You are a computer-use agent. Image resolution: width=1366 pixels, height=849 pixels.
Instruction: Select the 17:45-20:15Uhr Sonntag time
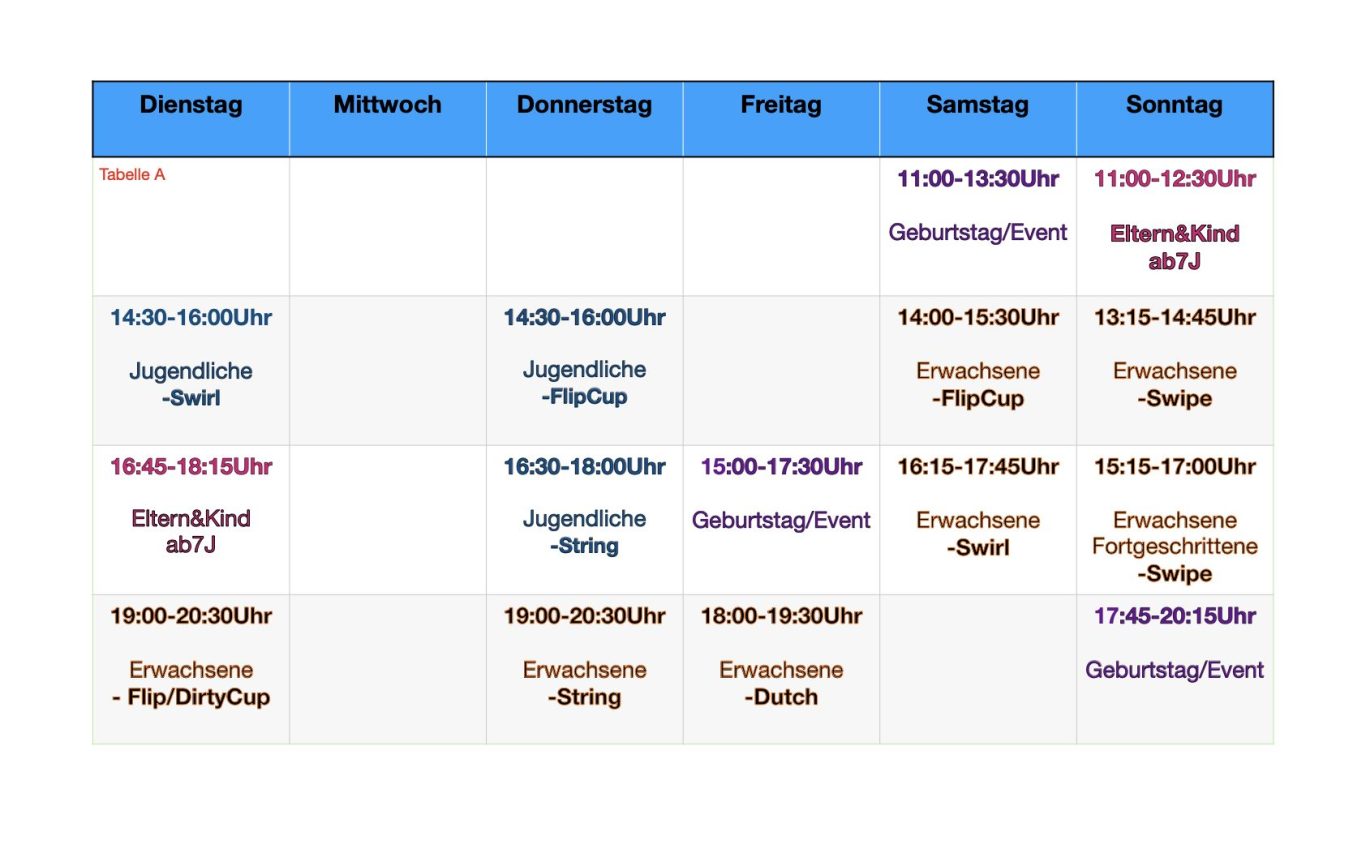click(x=1174, y=616)
